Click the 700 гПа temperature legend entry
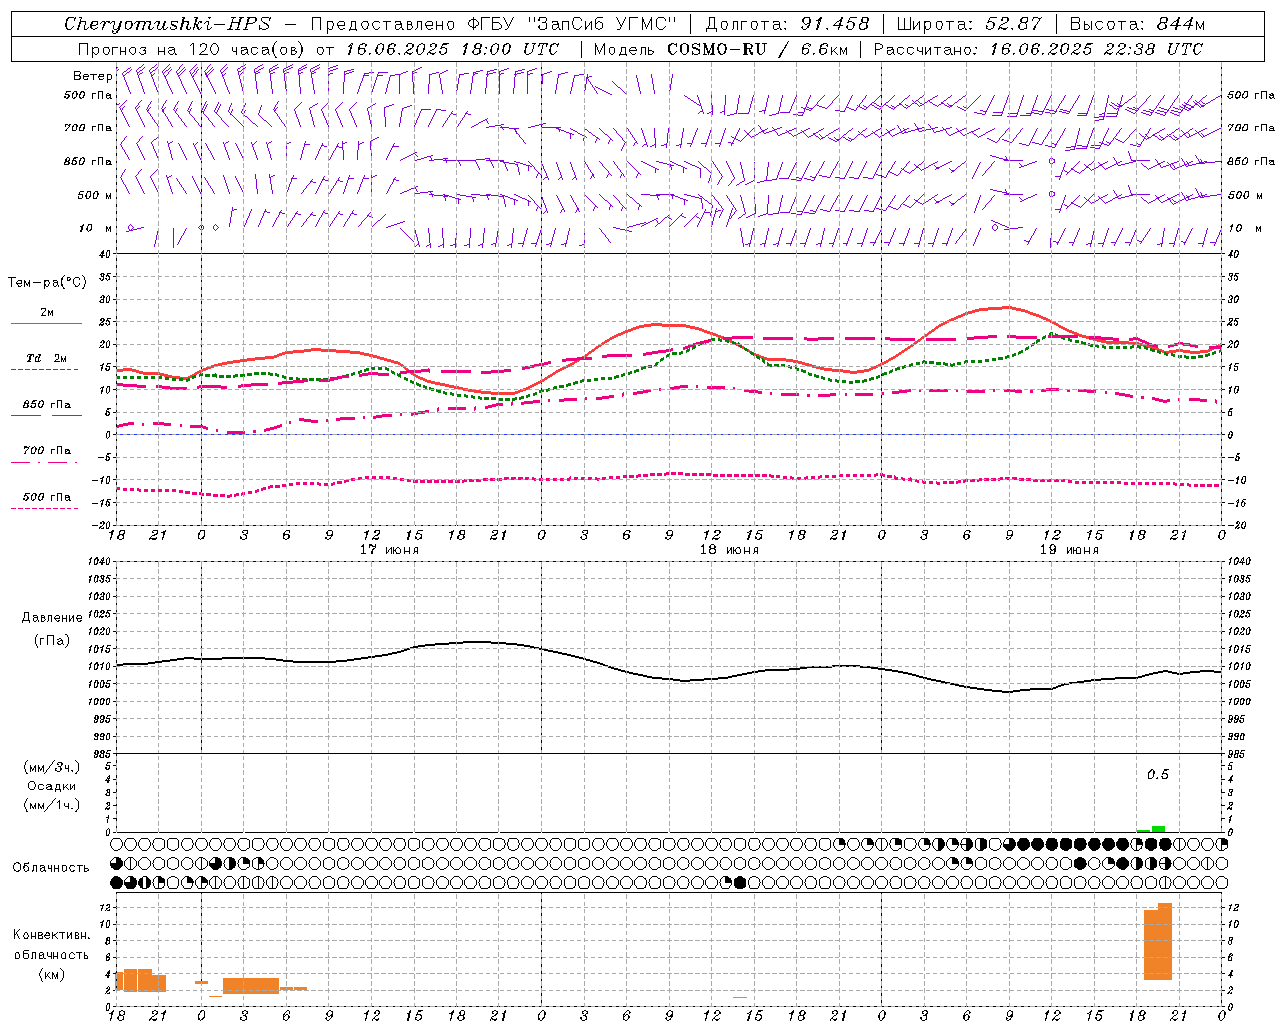Screen dimensions: 1280x1024 click(x=46, y=451)
